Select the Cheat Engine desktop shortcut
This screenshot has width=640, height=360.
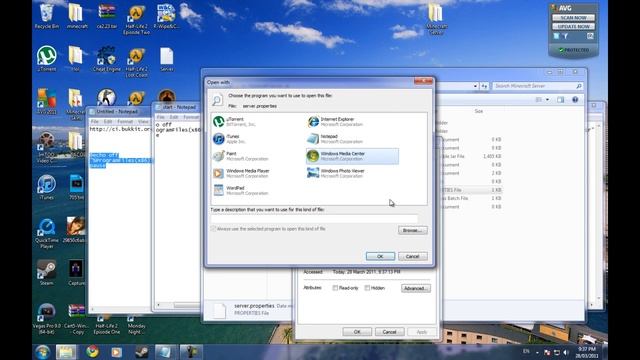pyautogui.click(x=106, y=59)
